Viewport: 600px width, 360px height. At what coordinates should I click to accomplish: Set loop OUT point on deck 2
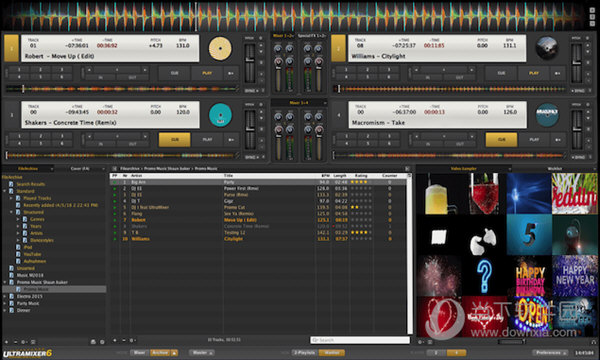click(459, 77)
